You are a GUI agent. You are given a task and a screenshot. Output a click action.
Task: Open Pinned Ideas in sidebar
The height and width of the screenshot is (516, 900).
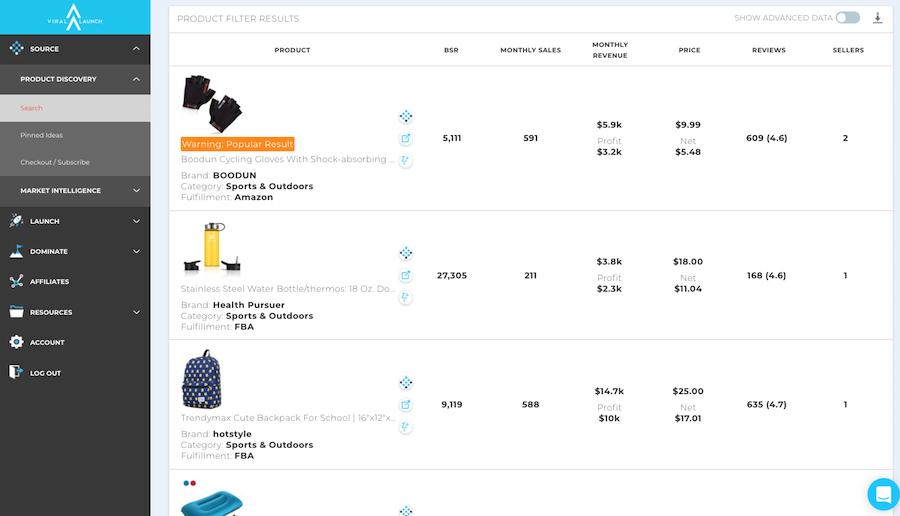[x=42, y=135]
